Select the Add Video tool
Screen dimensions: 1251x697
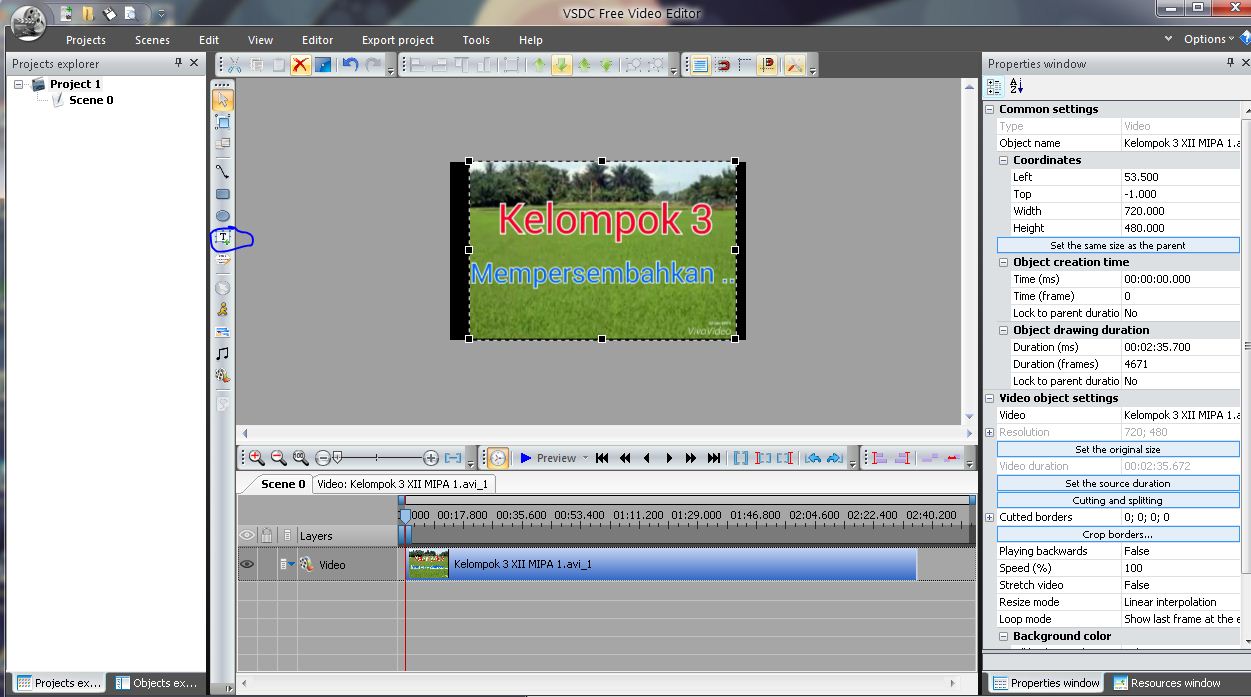click(223, 376)
